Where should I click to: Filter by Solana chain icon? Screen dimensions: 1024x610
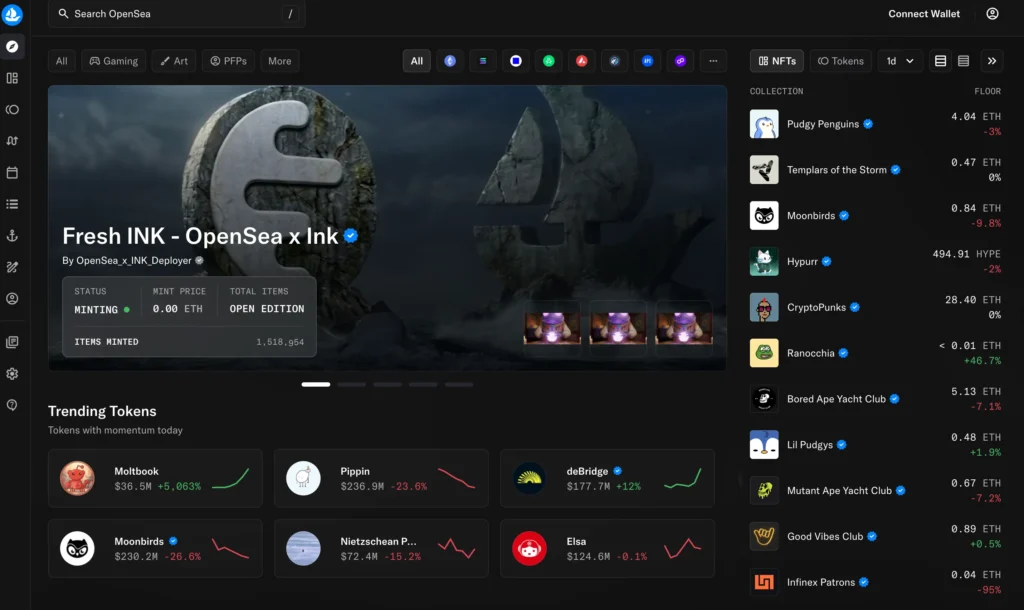click(483, 61)
